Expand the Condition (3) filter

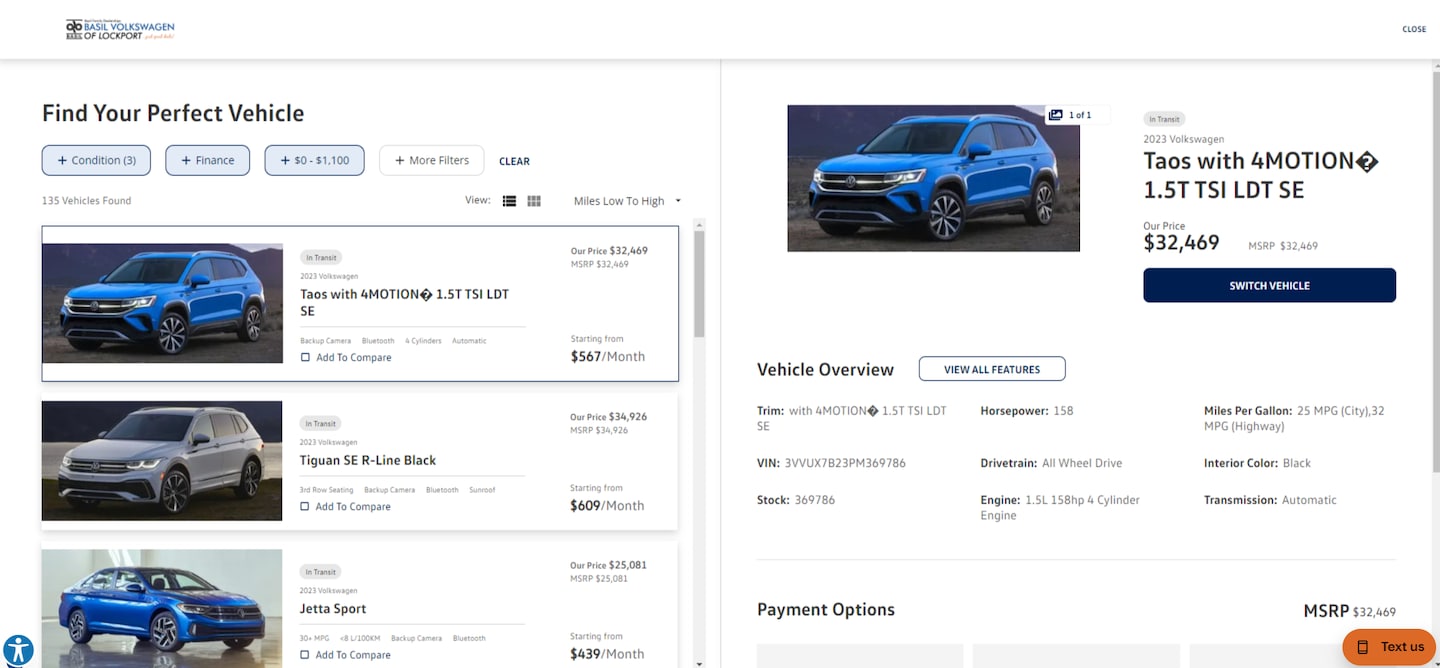pyautogui.click(x=96, y=160)
